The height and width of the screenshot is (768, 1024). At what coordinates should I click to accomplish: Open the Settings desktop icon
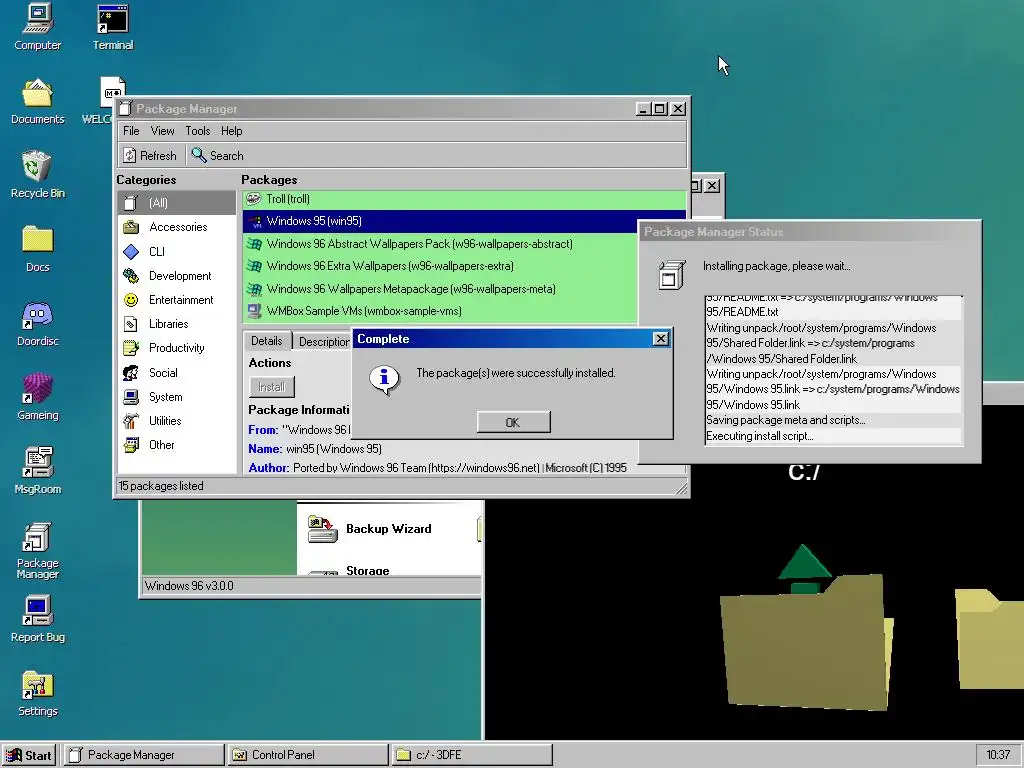[x=37, y=694]
